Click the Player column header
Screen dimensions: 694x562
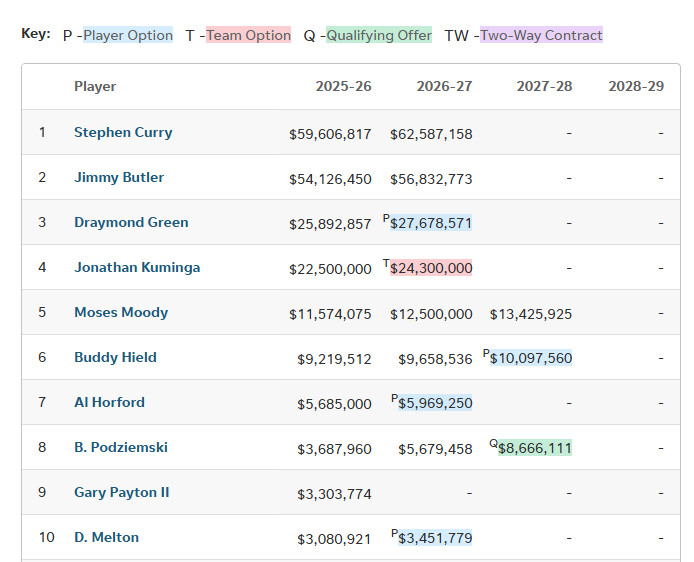coord(95,86)
